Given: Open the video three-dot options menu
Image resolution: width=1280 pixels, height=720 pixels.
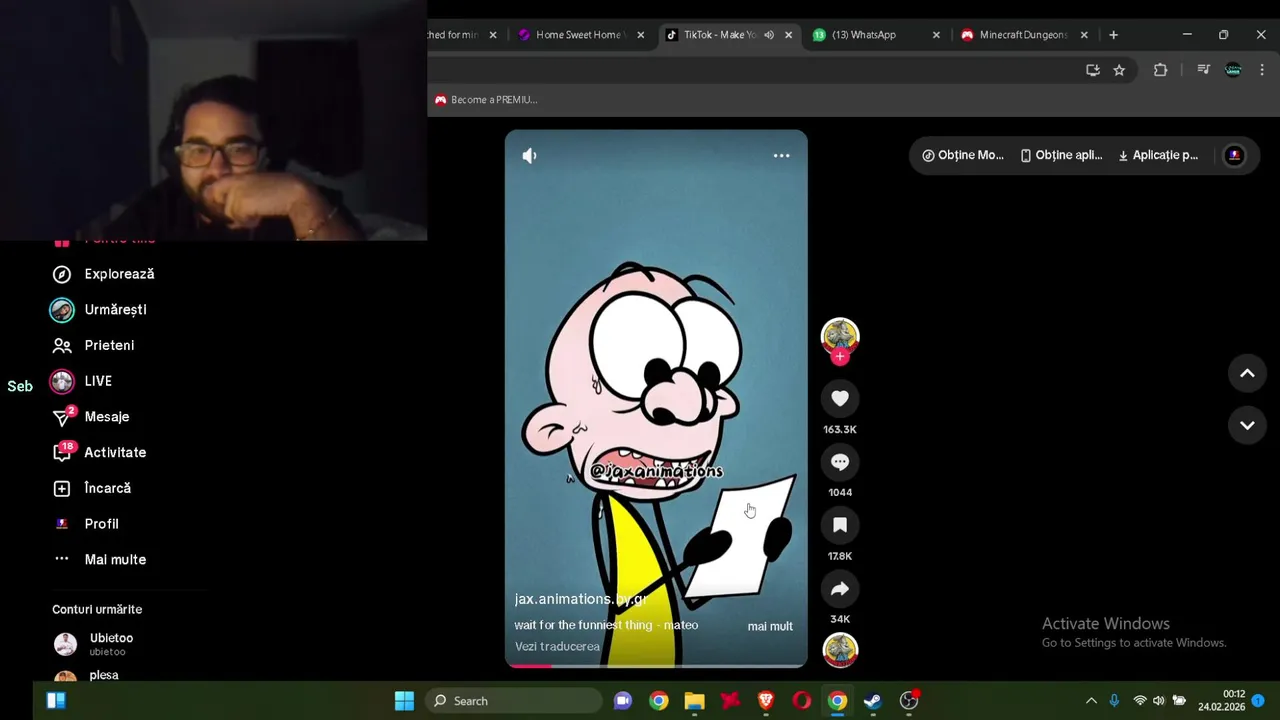Looking at the screenshot, I should (781, 156).
